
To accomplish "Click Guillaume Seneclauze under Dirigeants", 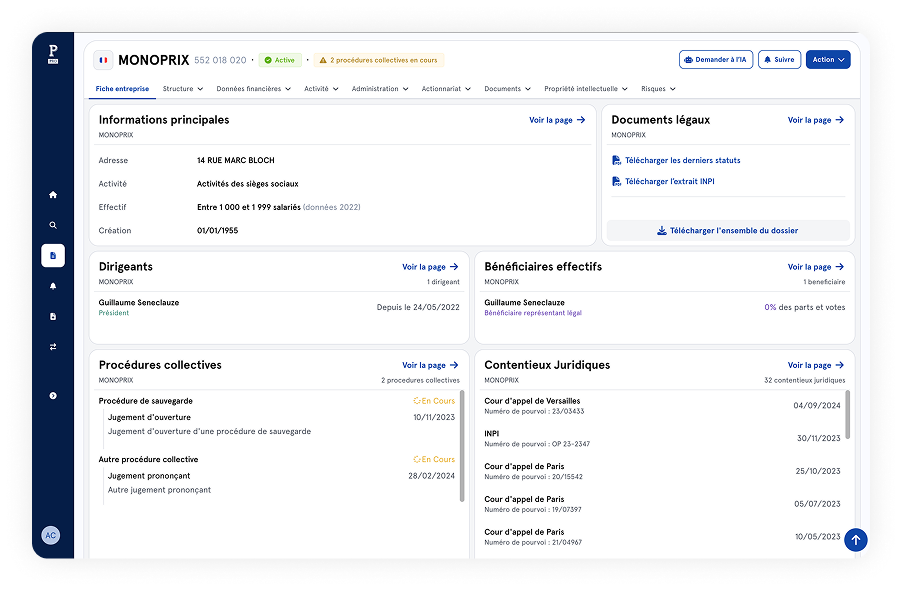I will pos(139,303).
